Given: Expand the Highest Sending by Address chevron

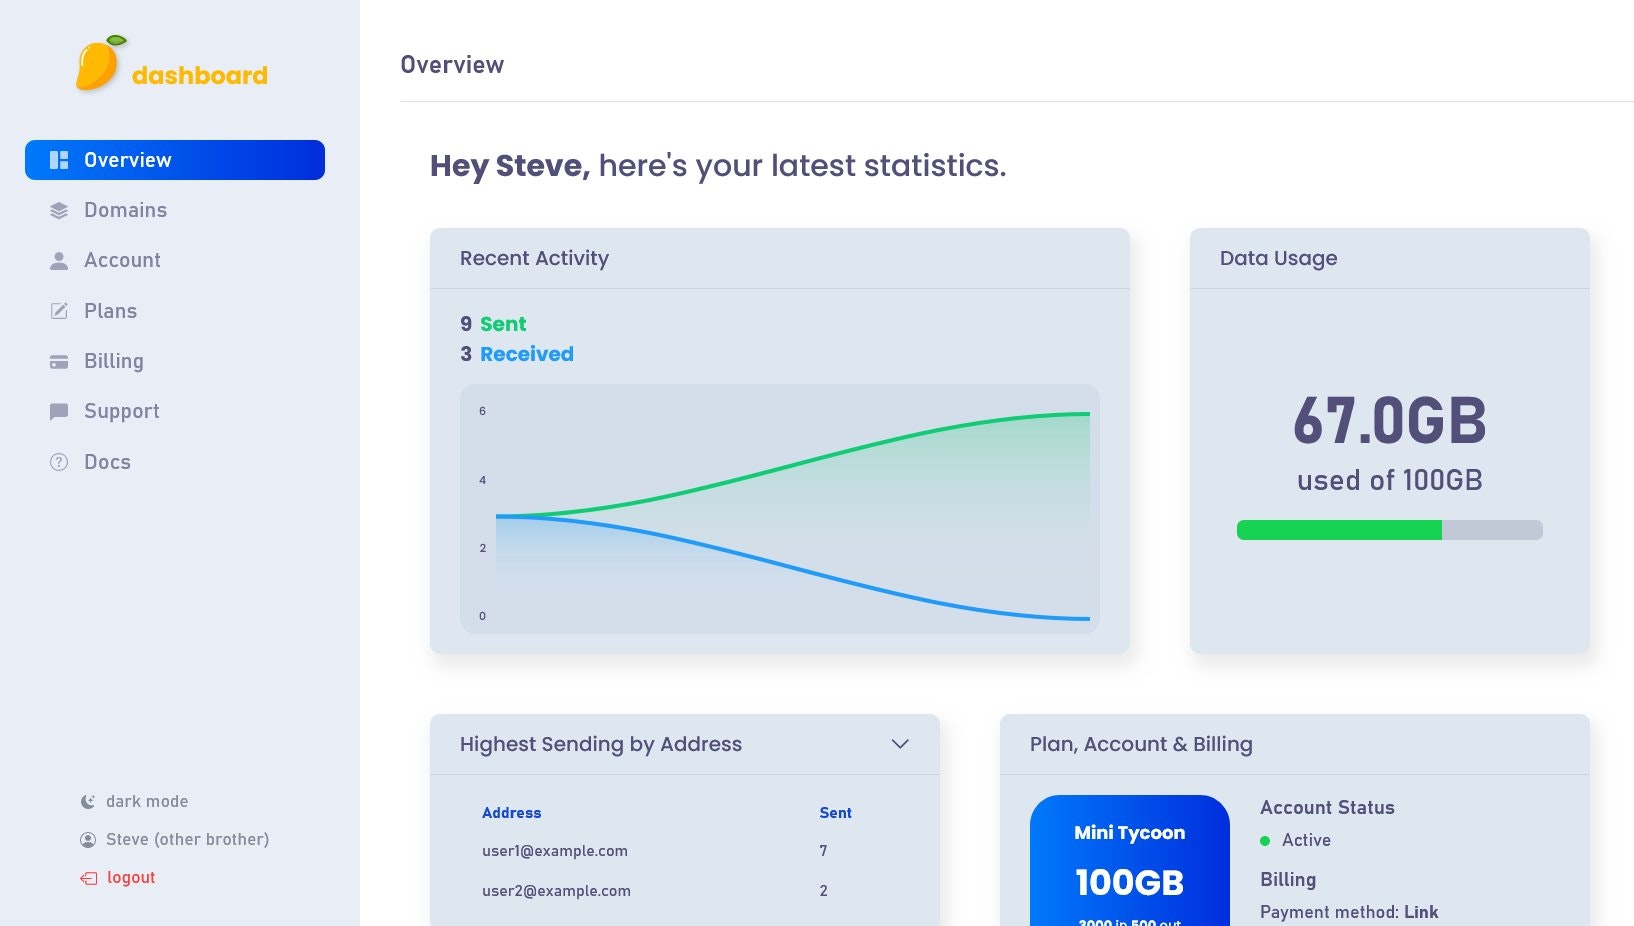Looking at the screenshot, I should click(900, 744).
